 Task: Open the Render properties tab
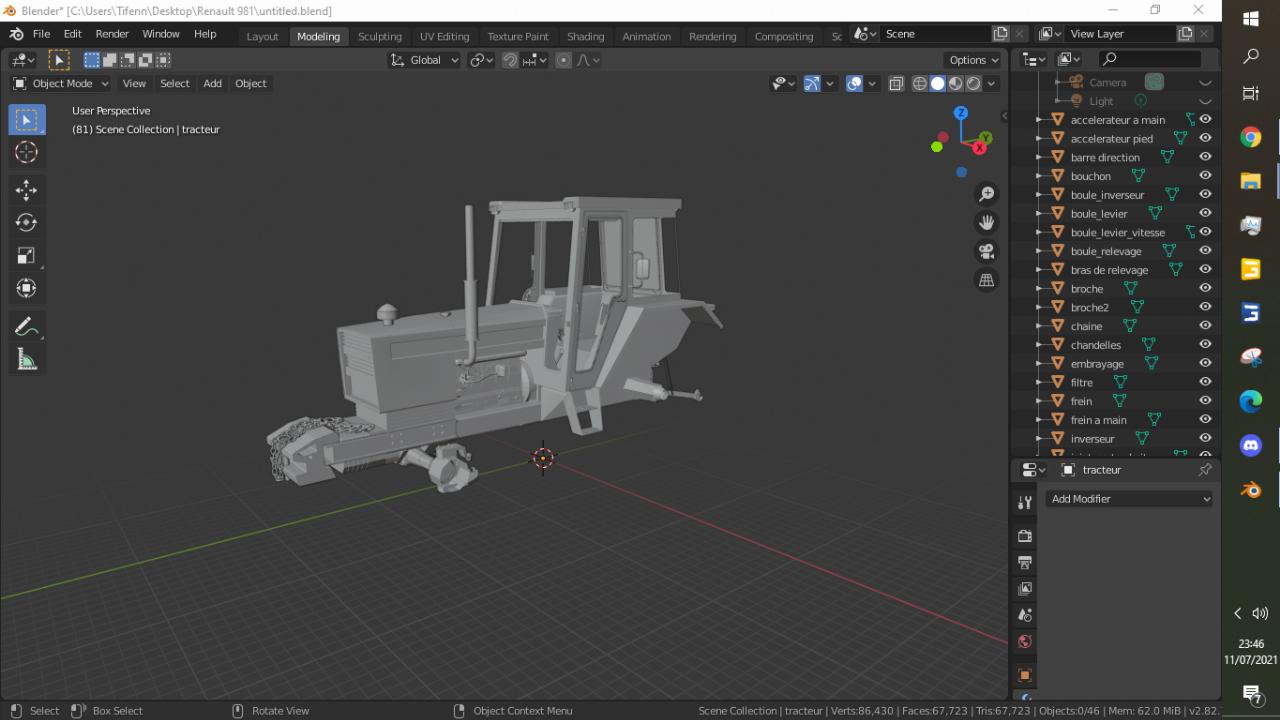1025,536
